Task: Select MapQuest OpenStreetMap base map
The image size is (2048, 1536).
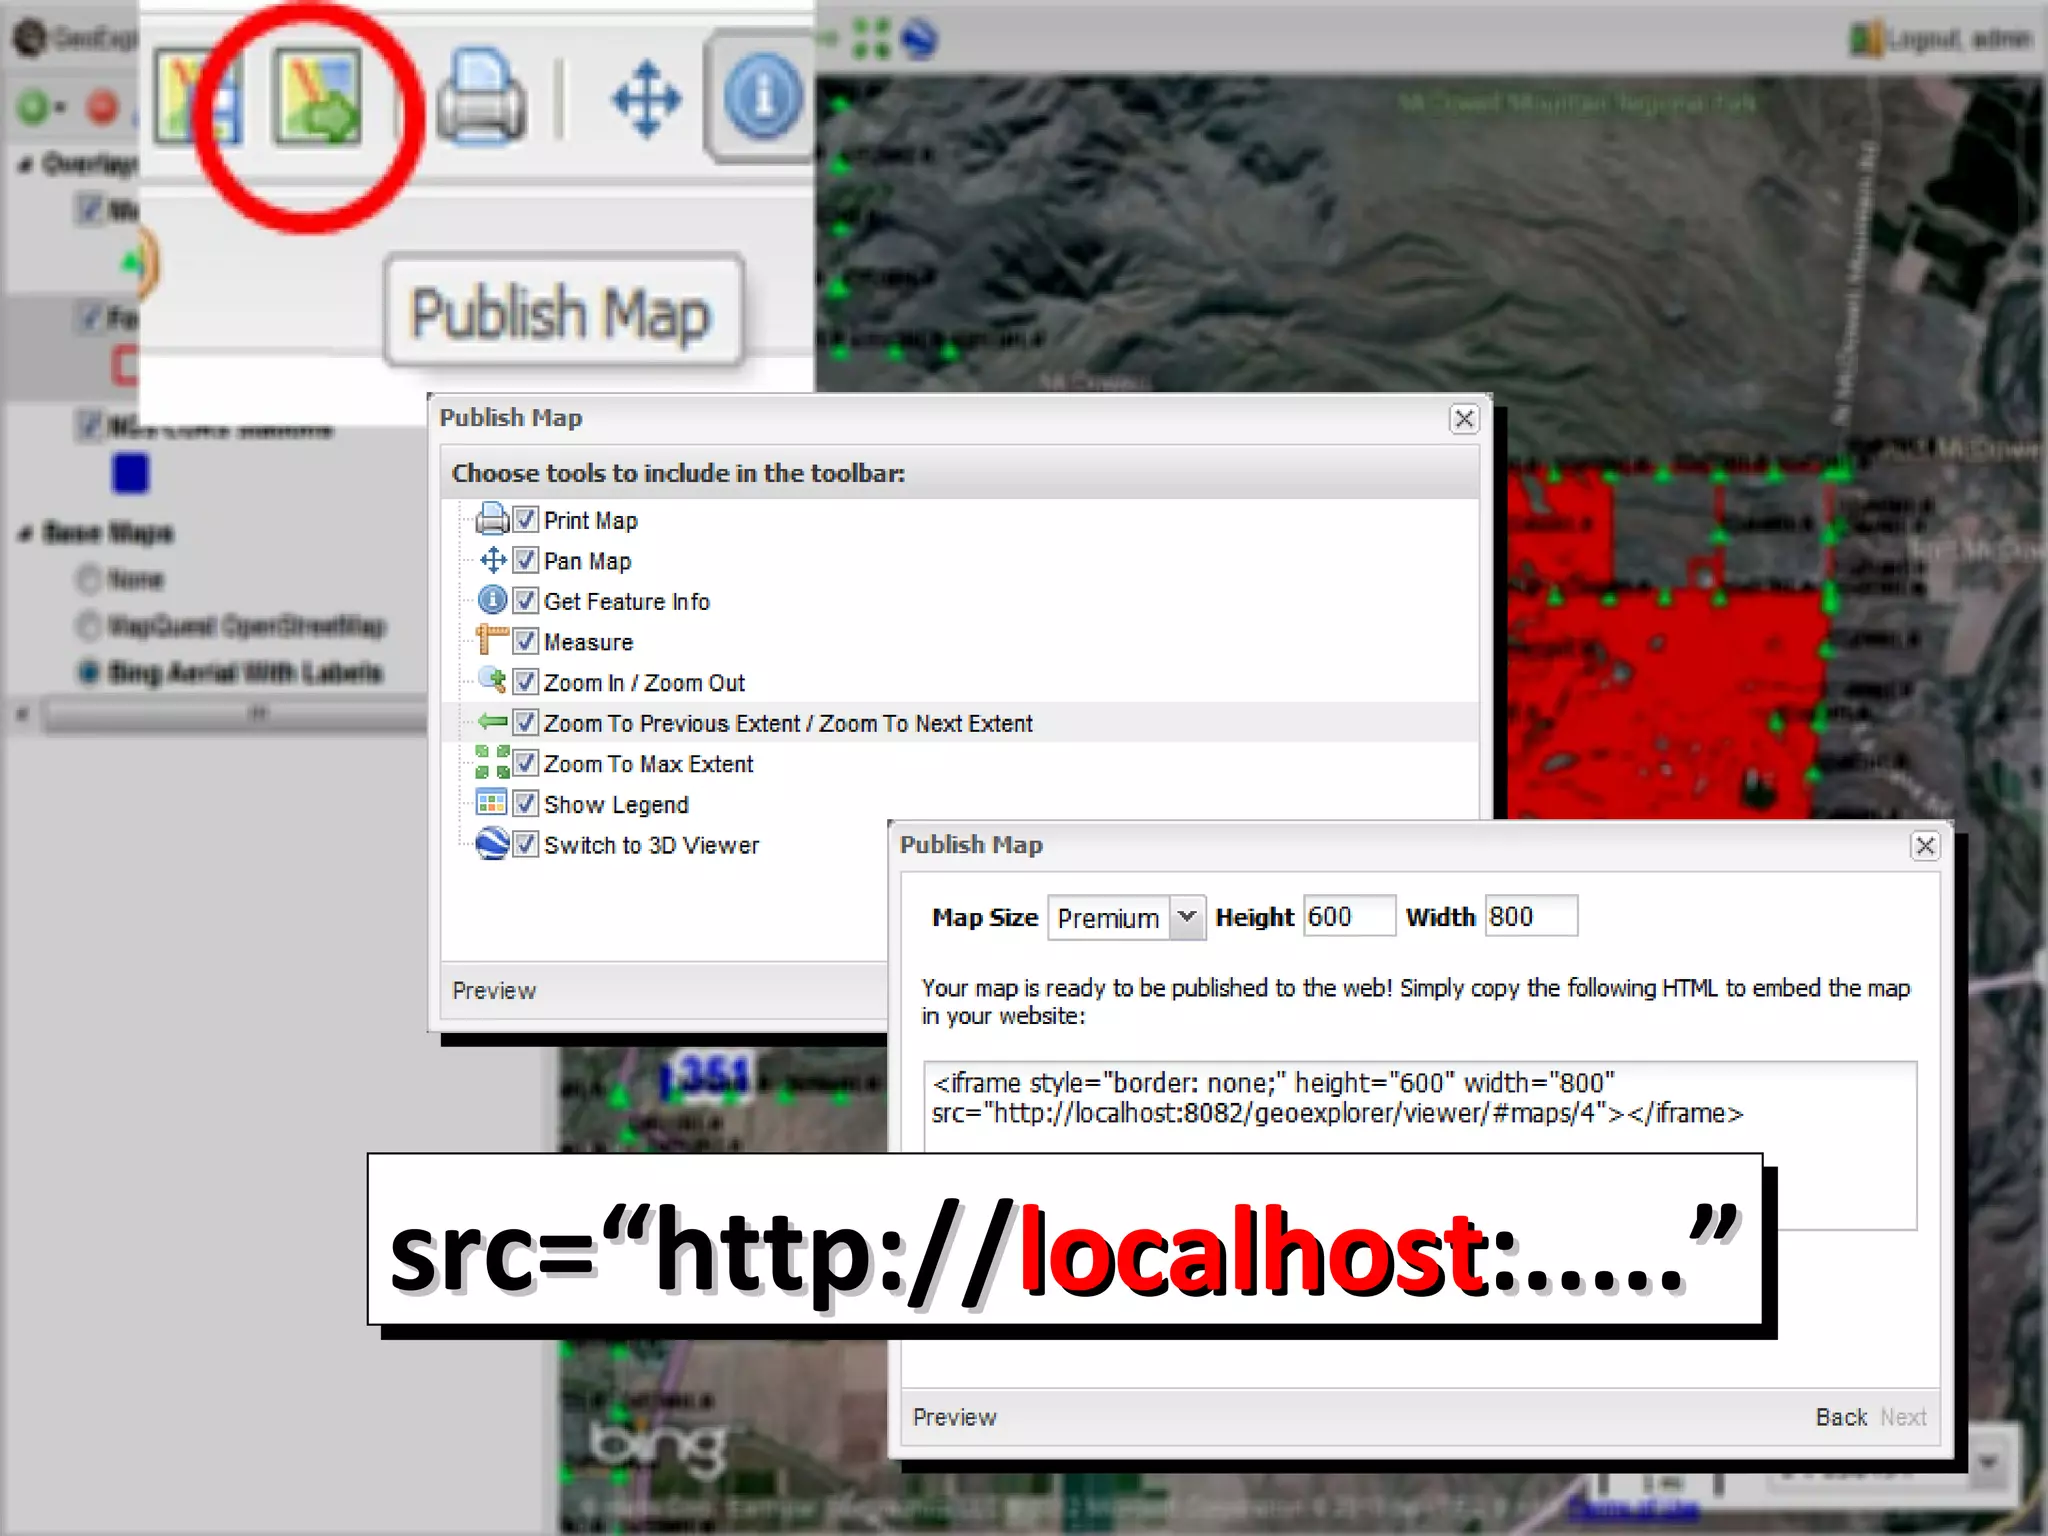Action: click(x=90, y=626)
